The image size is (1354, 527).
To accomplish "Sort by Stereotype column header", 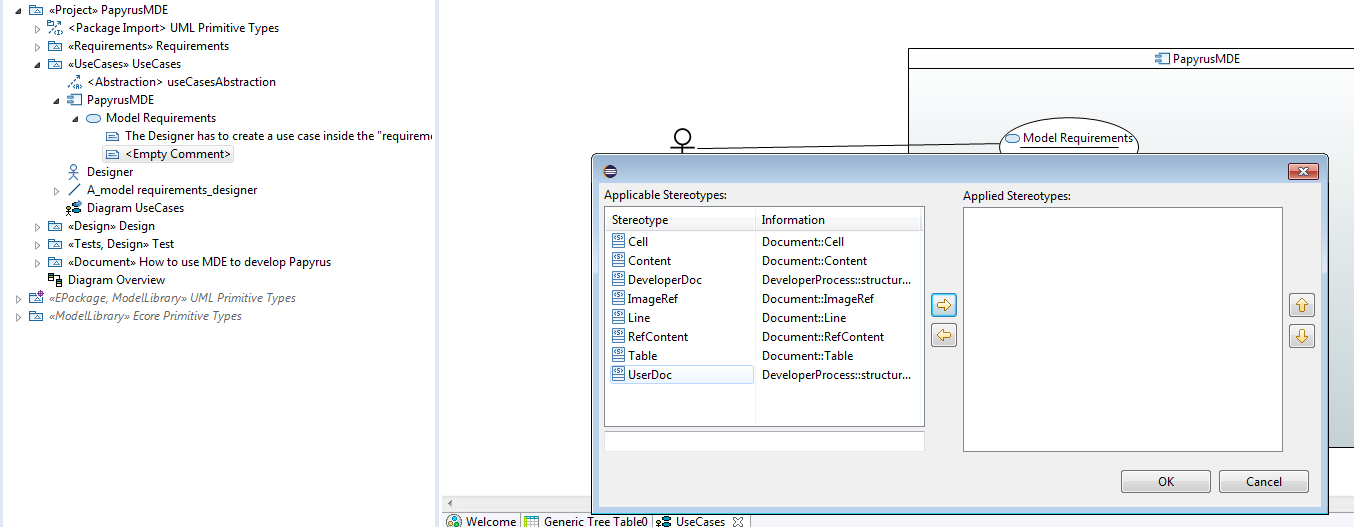I will [680, 220].
